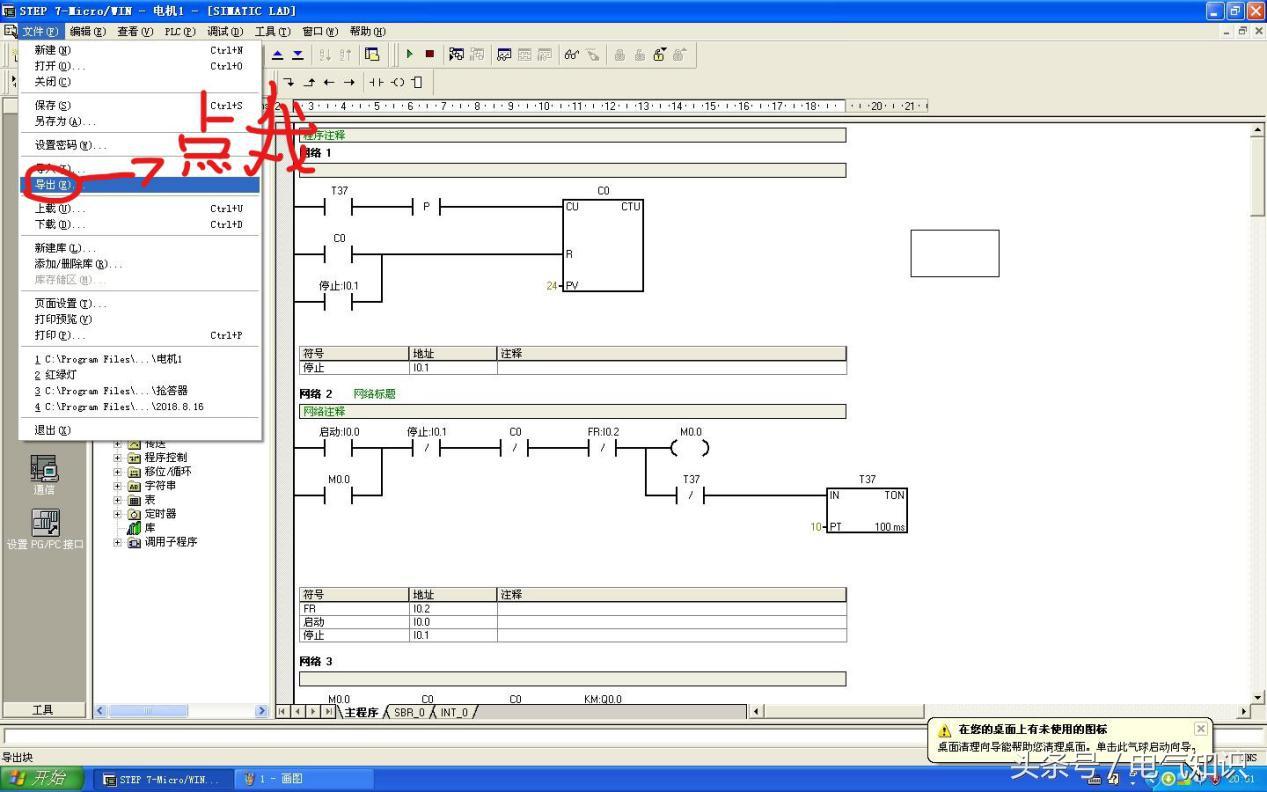Switch to the INT_0 tab
This screenshot has width=1267, height=792.
pos(455,712)
